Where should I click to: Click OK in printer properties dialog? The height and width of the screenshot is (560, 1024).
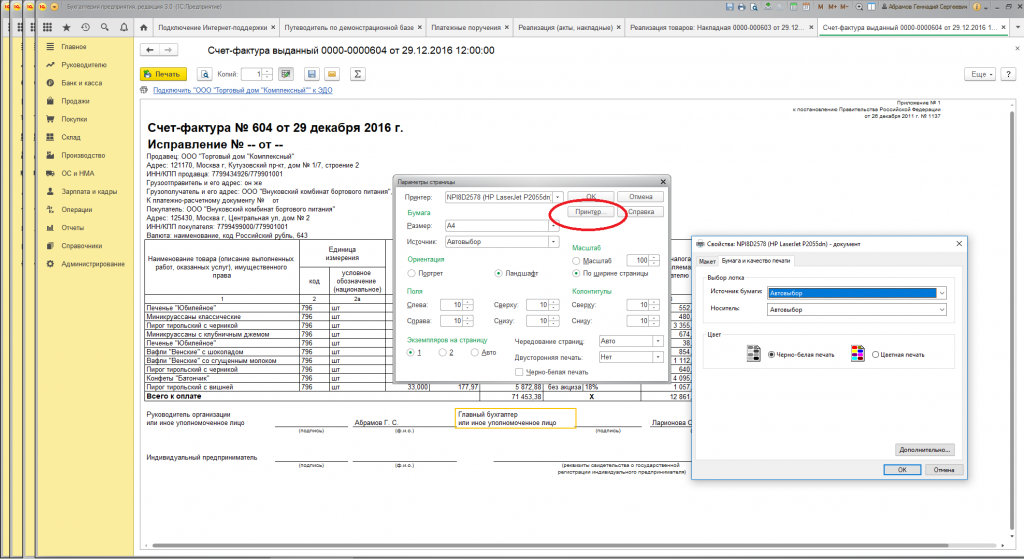(x=902, y=469)
